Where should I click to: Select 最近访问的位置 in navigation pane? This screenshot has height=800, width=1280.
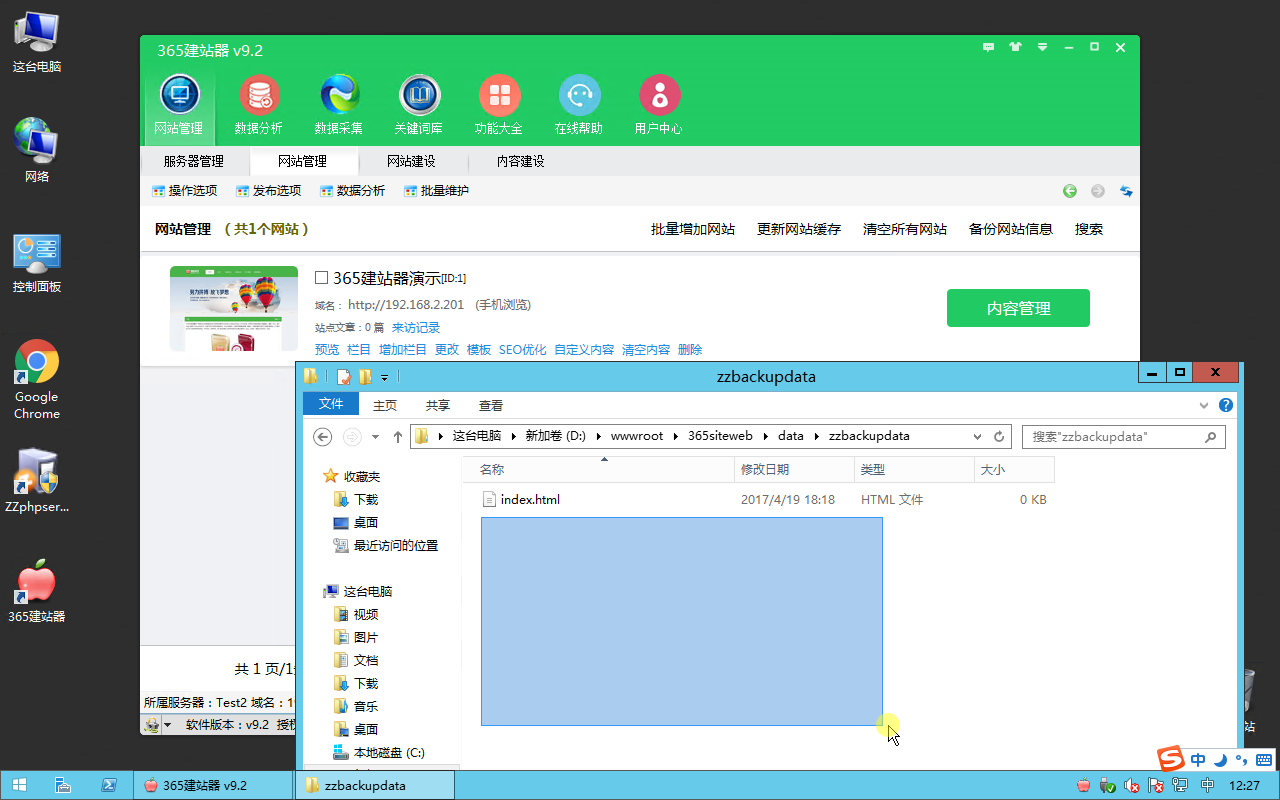click(x=395, y=545)
